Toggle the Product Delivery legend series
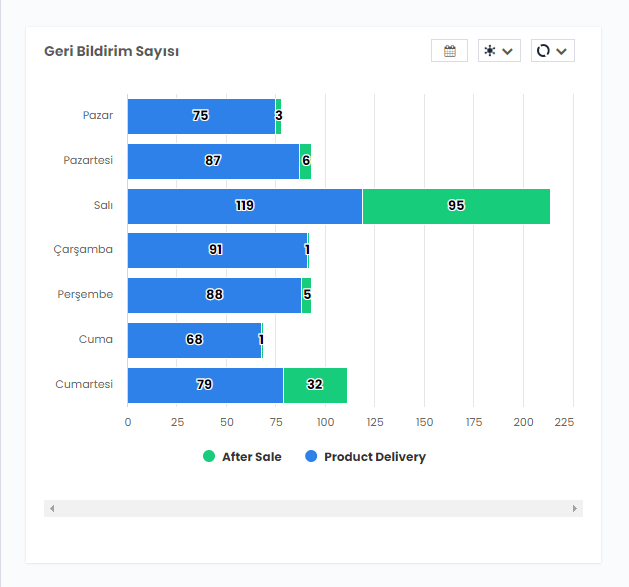The height and width of the screenshot is (587, 629). point(374,457)
